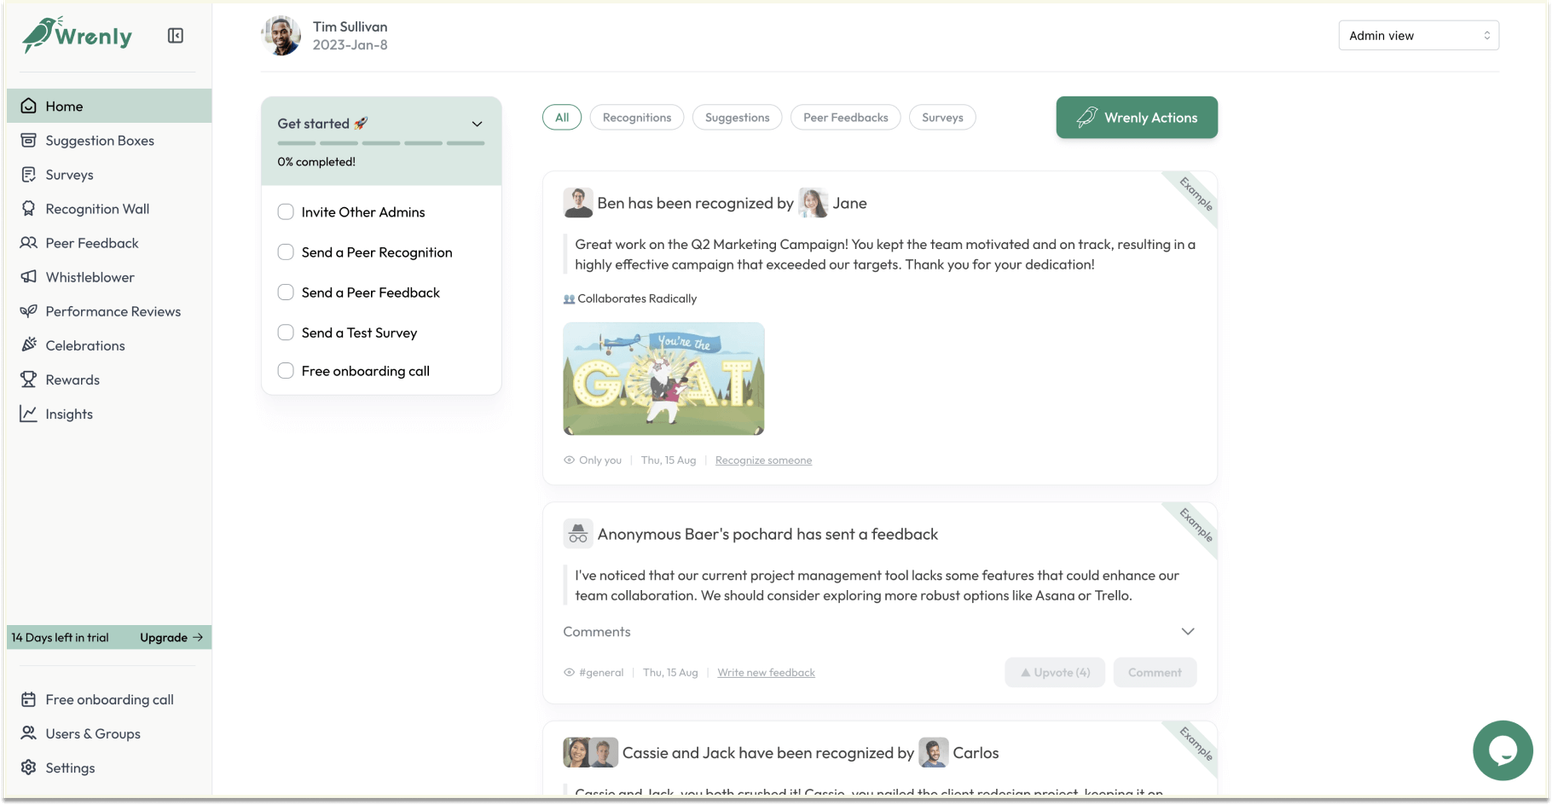Click the Rewards trophy icon

pos(28,380)
